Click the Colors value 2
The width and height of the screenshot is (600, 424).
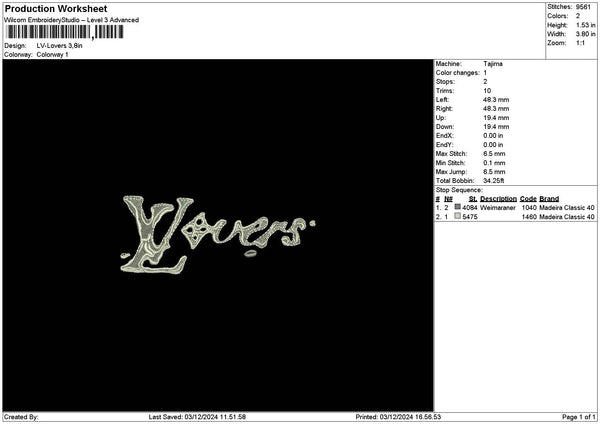(x=578, y=16)
